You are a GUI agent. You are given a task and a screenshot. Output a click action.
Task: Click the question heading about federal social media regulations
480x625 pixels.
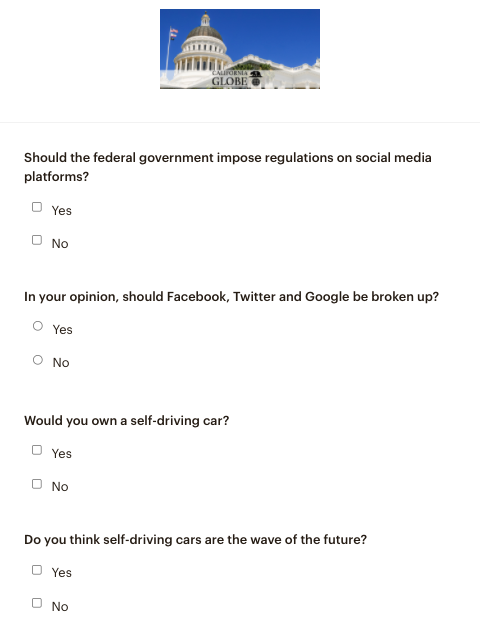click(228, 167)
